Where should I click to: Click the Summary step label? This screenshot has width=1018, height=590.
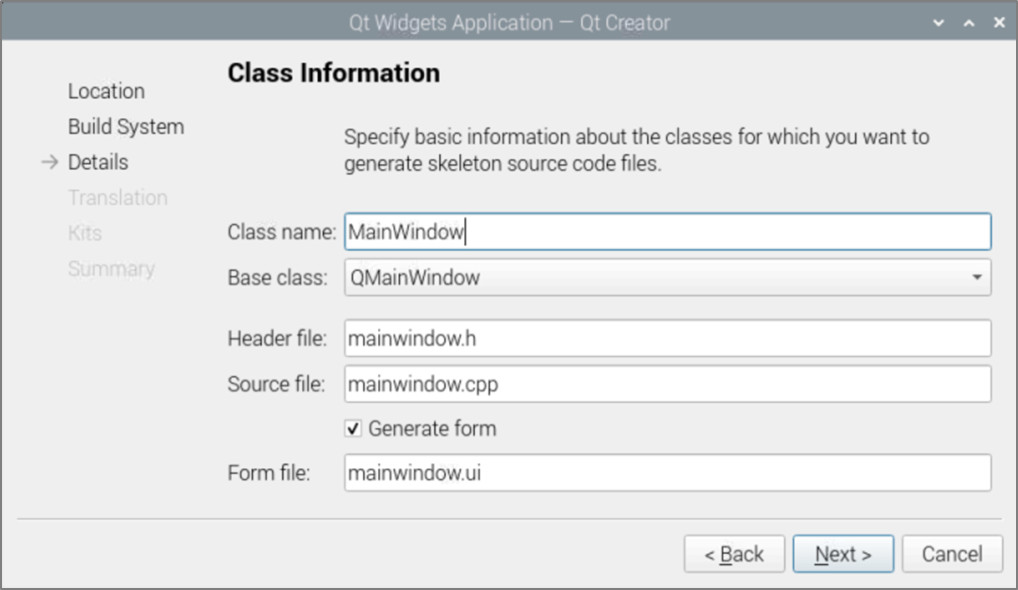click(x=111, y=269)
